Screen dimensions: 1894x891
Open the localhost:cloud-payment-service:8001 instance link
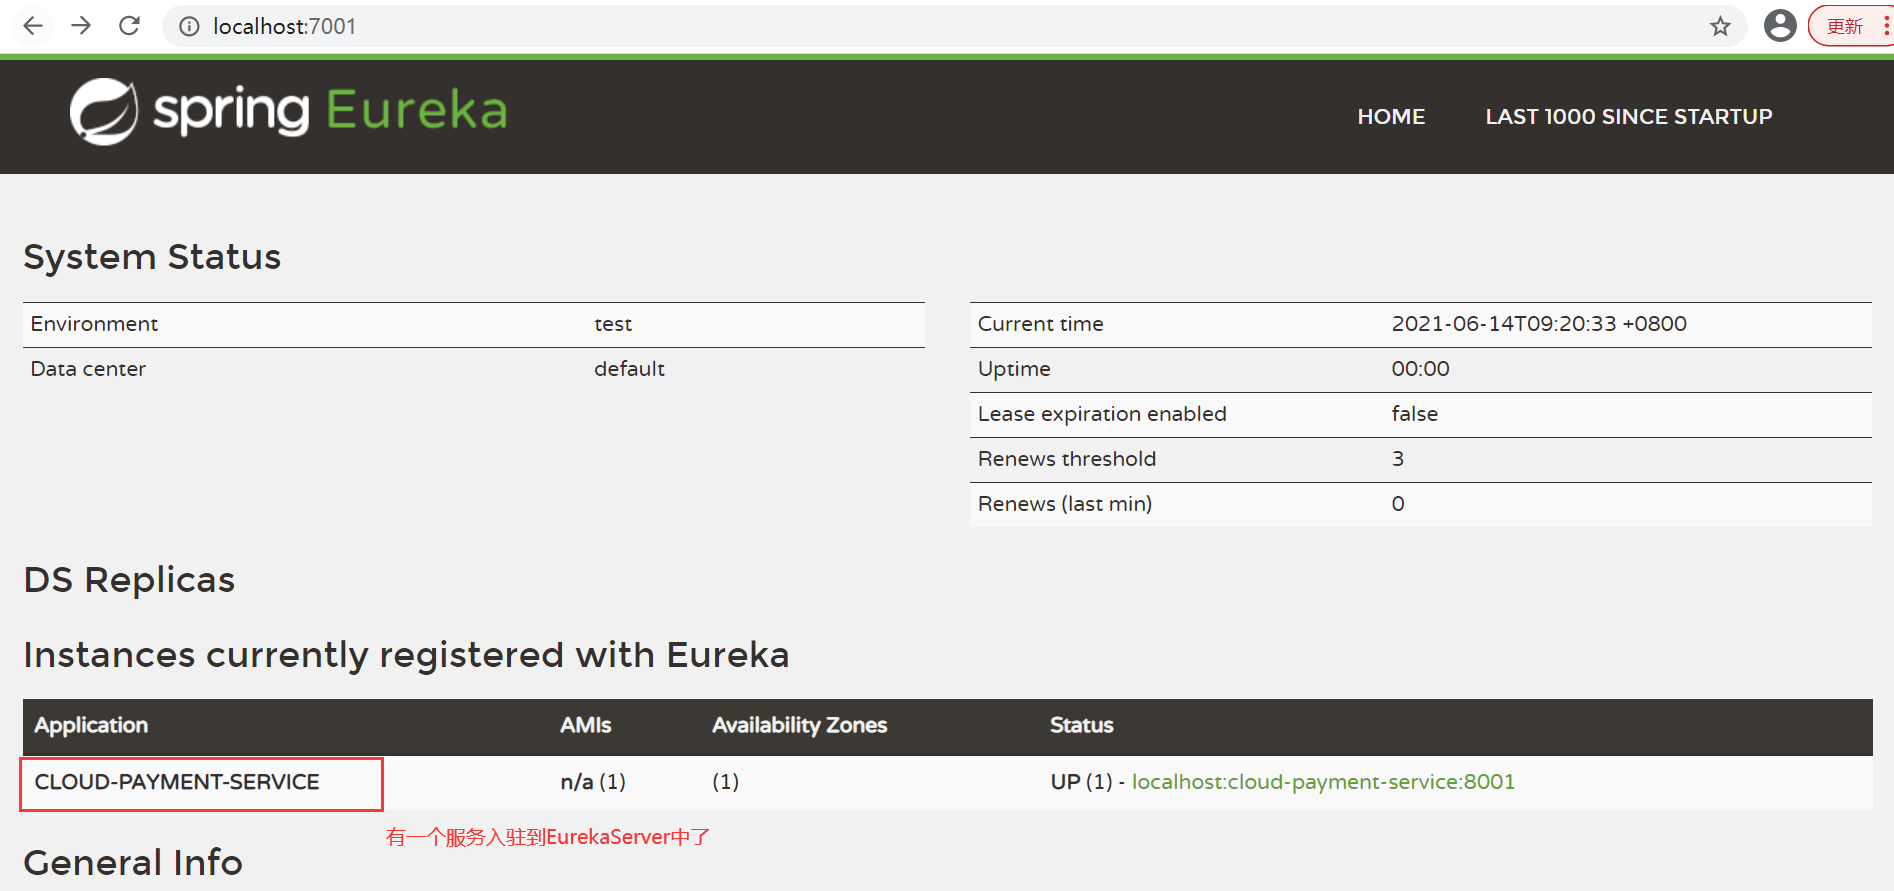pyautogui.click(x=1323, y=782)
